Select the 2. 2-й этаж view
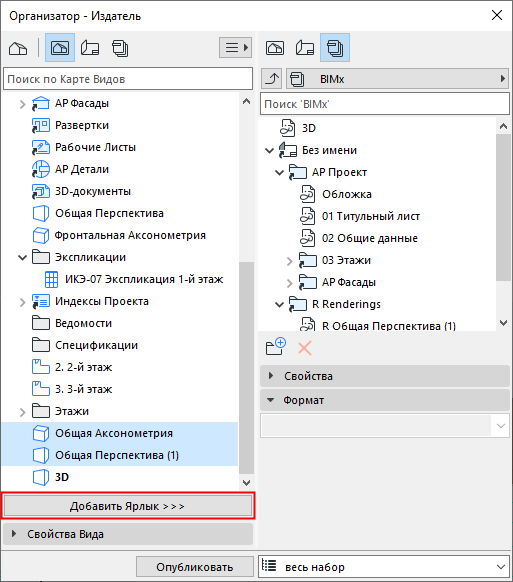Image resolution: width=513 pixels, height=582 pixels. [x=84, y=367]
